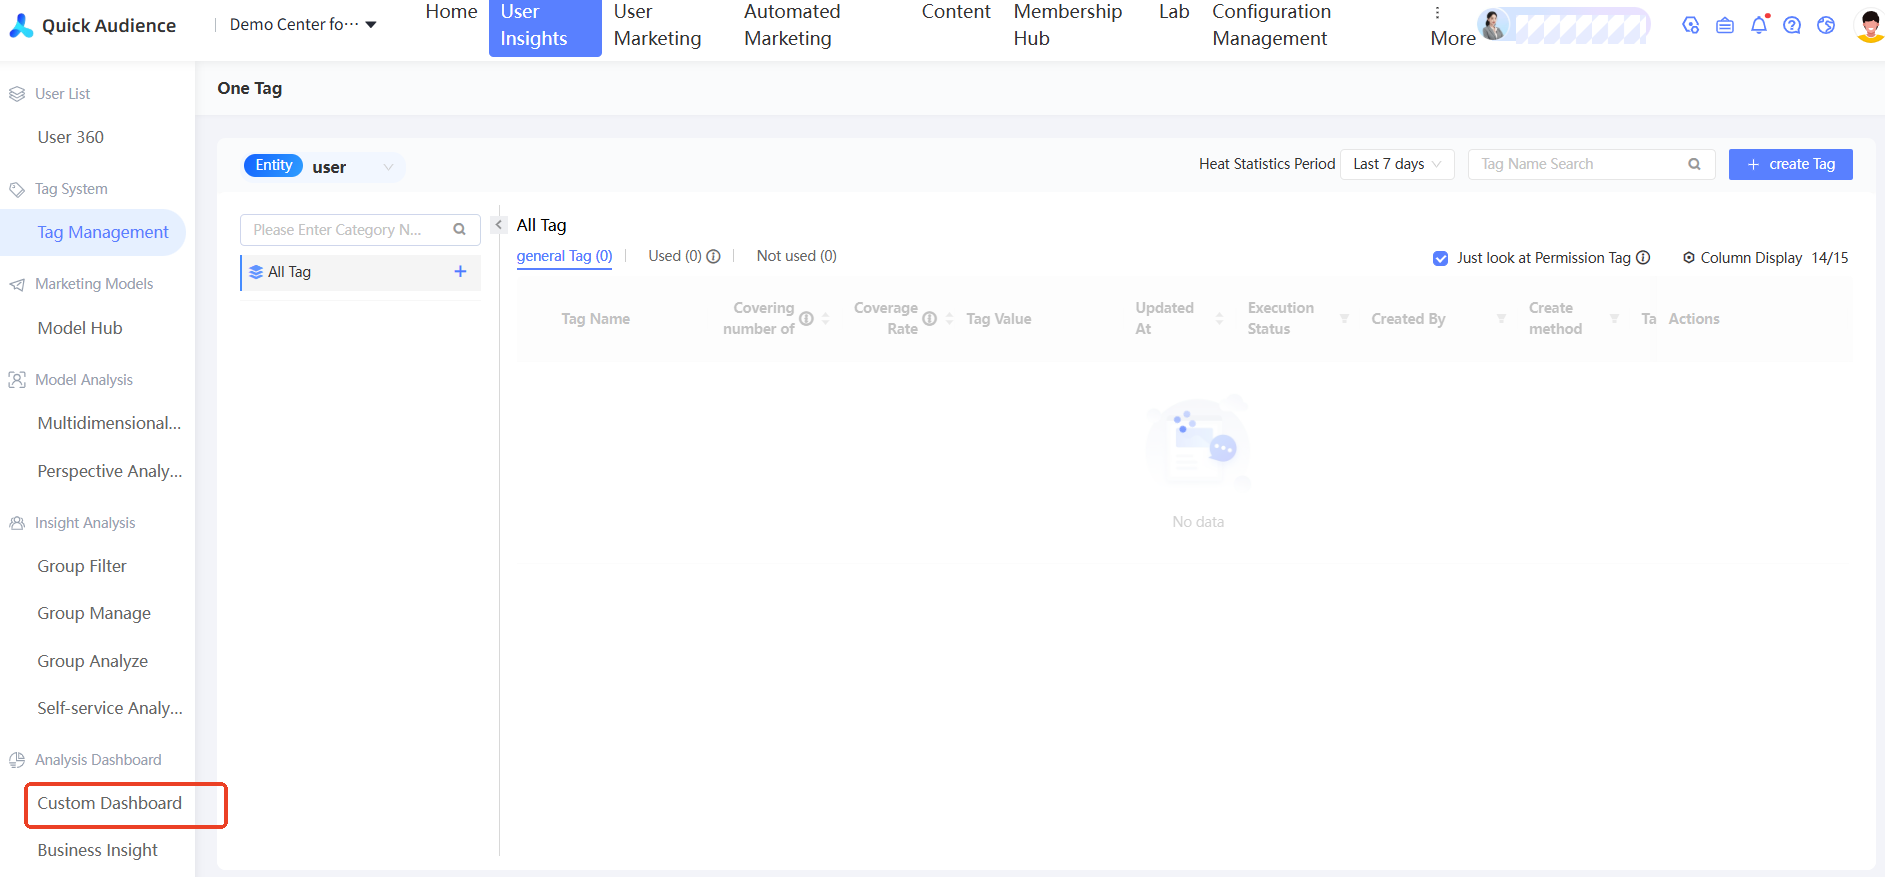
Task: Open the Last 7 days period dropdown
Action: pyautogui.click(x=1397, y=164)
